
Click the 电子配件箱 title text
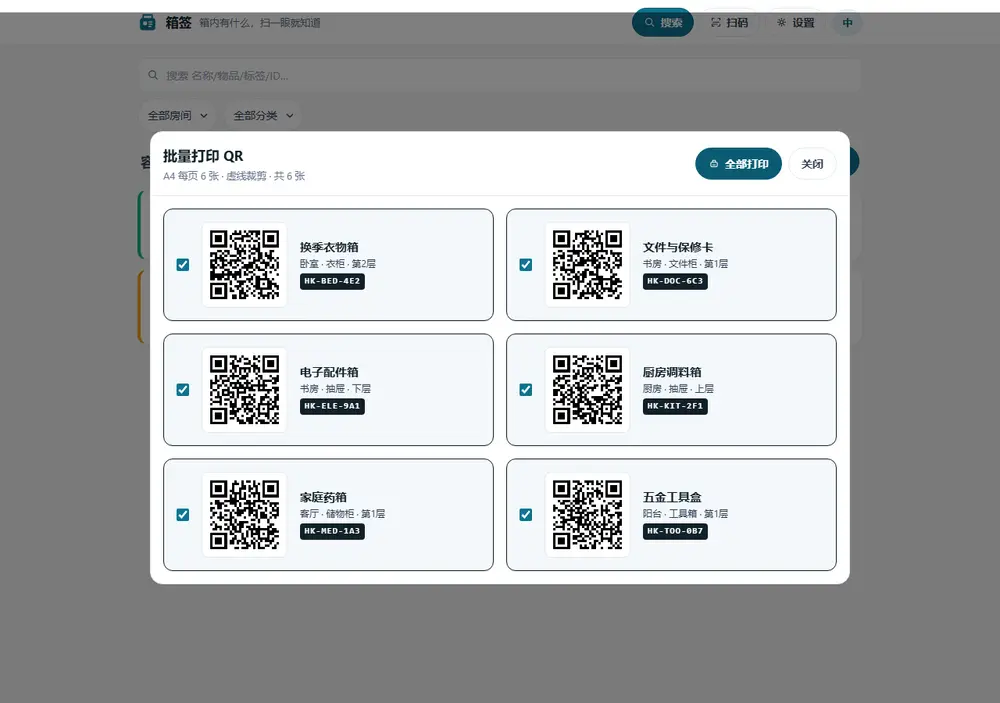[329, 372]
